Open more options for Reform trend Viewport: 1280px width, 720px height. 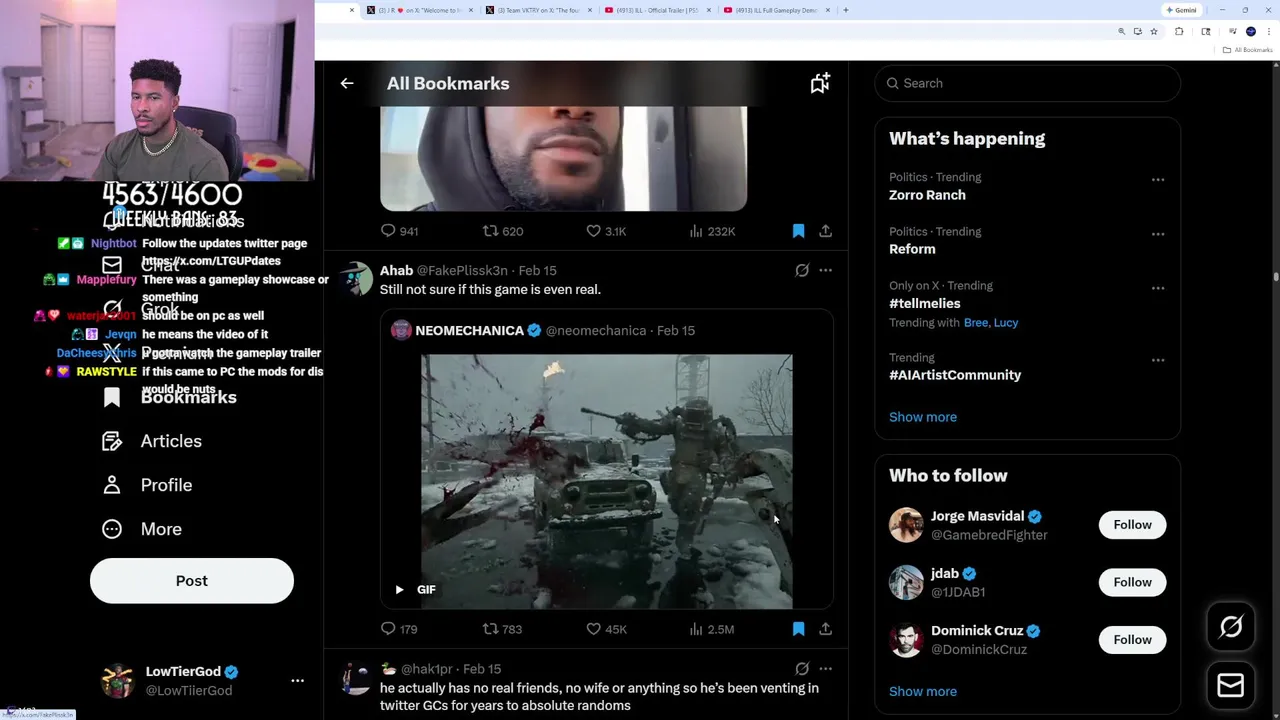(1158, 234)
